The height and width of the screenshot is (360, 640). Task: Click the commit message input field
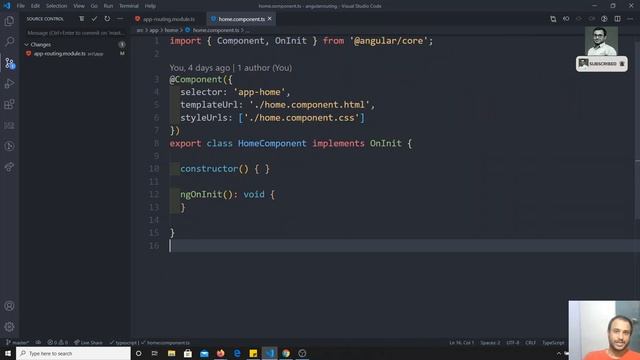pyautogui.click(x=76, y=33)
